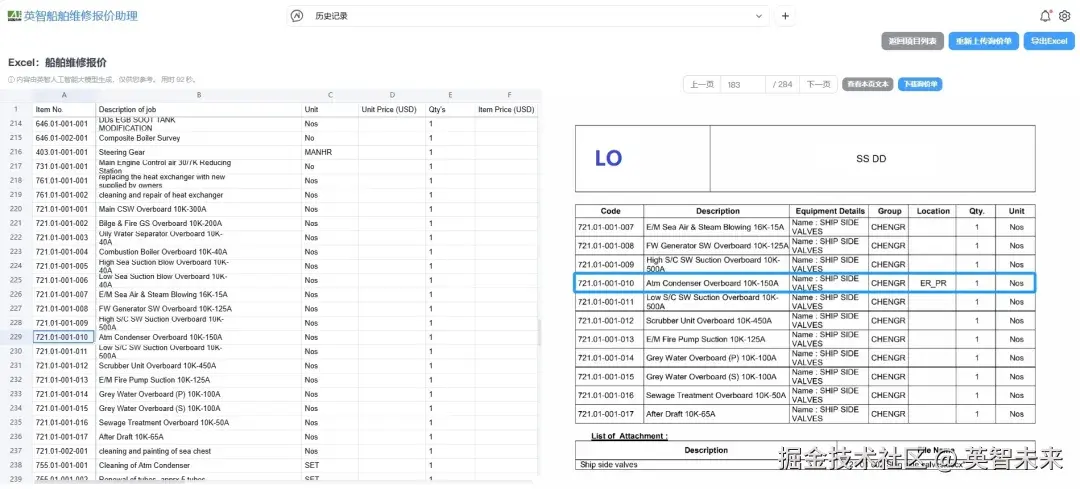
Task: Select spreadsheet cell 403.01-001-001
Action: coord(64,152)
